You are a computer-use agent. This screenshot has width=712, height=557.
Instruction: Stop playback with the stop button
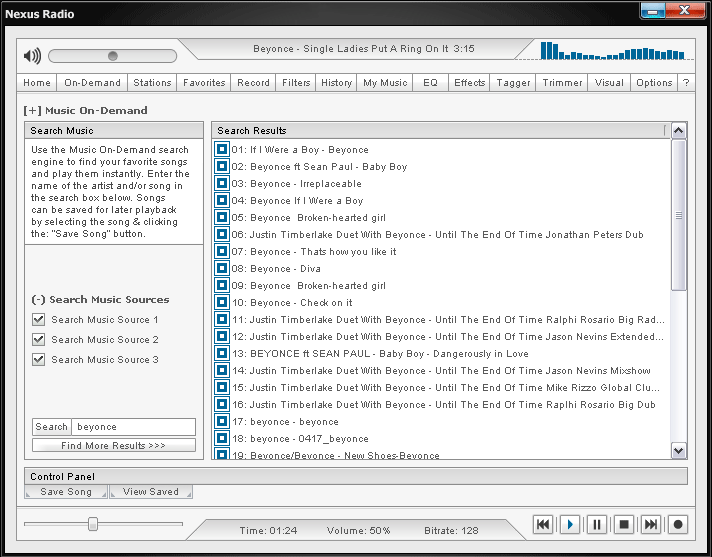tap(624, 525)
